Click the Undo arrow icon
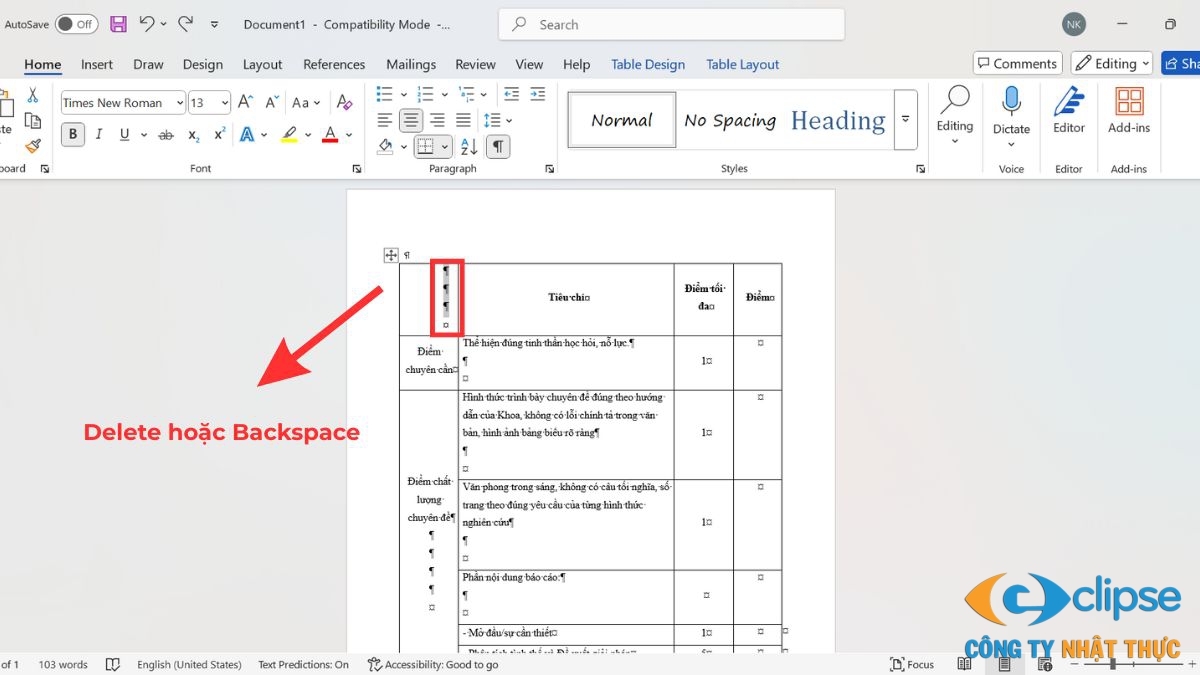 tap(147, 24)
